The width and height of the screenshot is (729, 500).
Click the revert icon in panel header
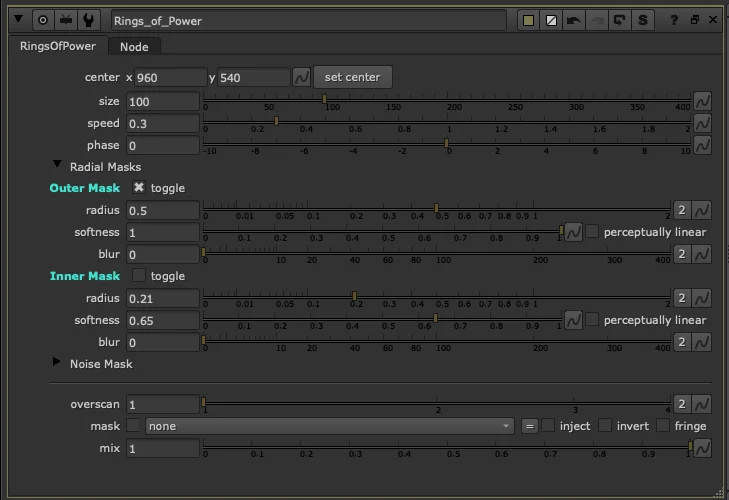point(619,20)
